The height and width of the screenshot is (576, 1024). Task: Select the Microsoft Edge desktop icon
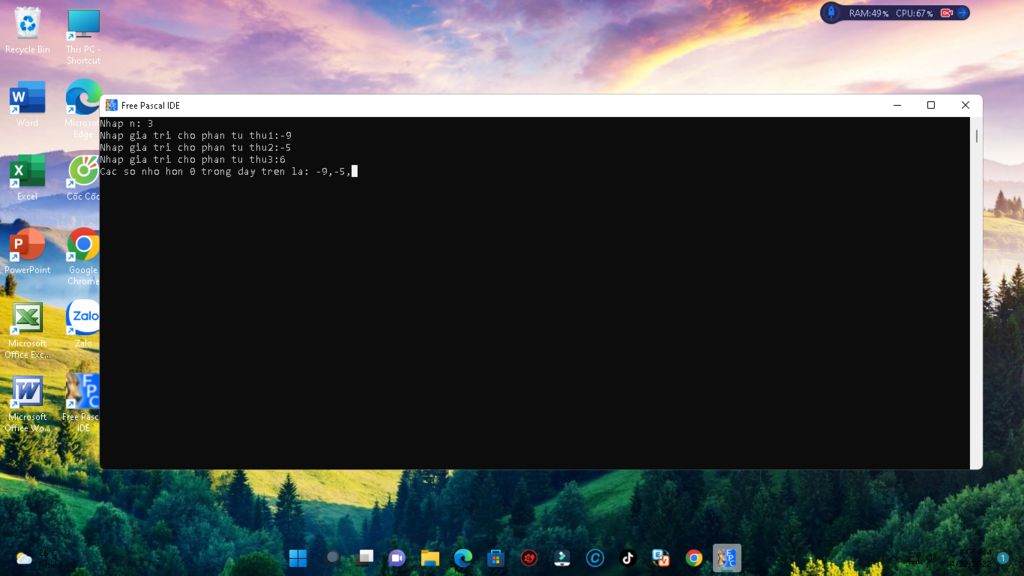(82, 108)
